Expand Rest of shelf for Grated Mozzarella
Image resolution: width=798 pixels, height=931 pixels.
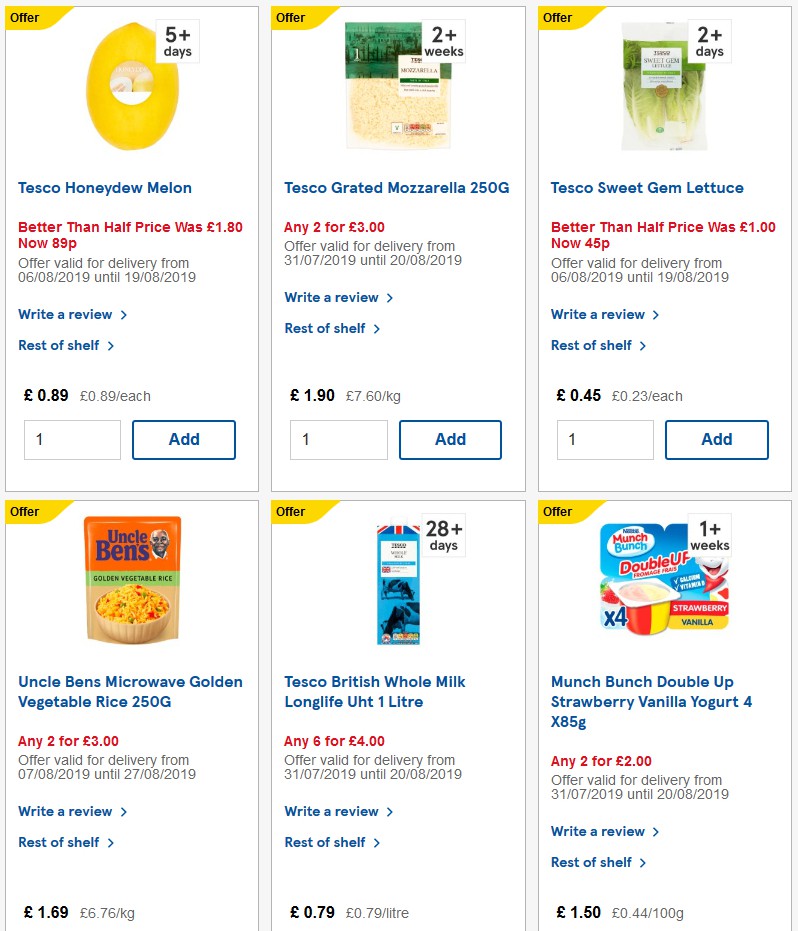(x=328, y=328)
